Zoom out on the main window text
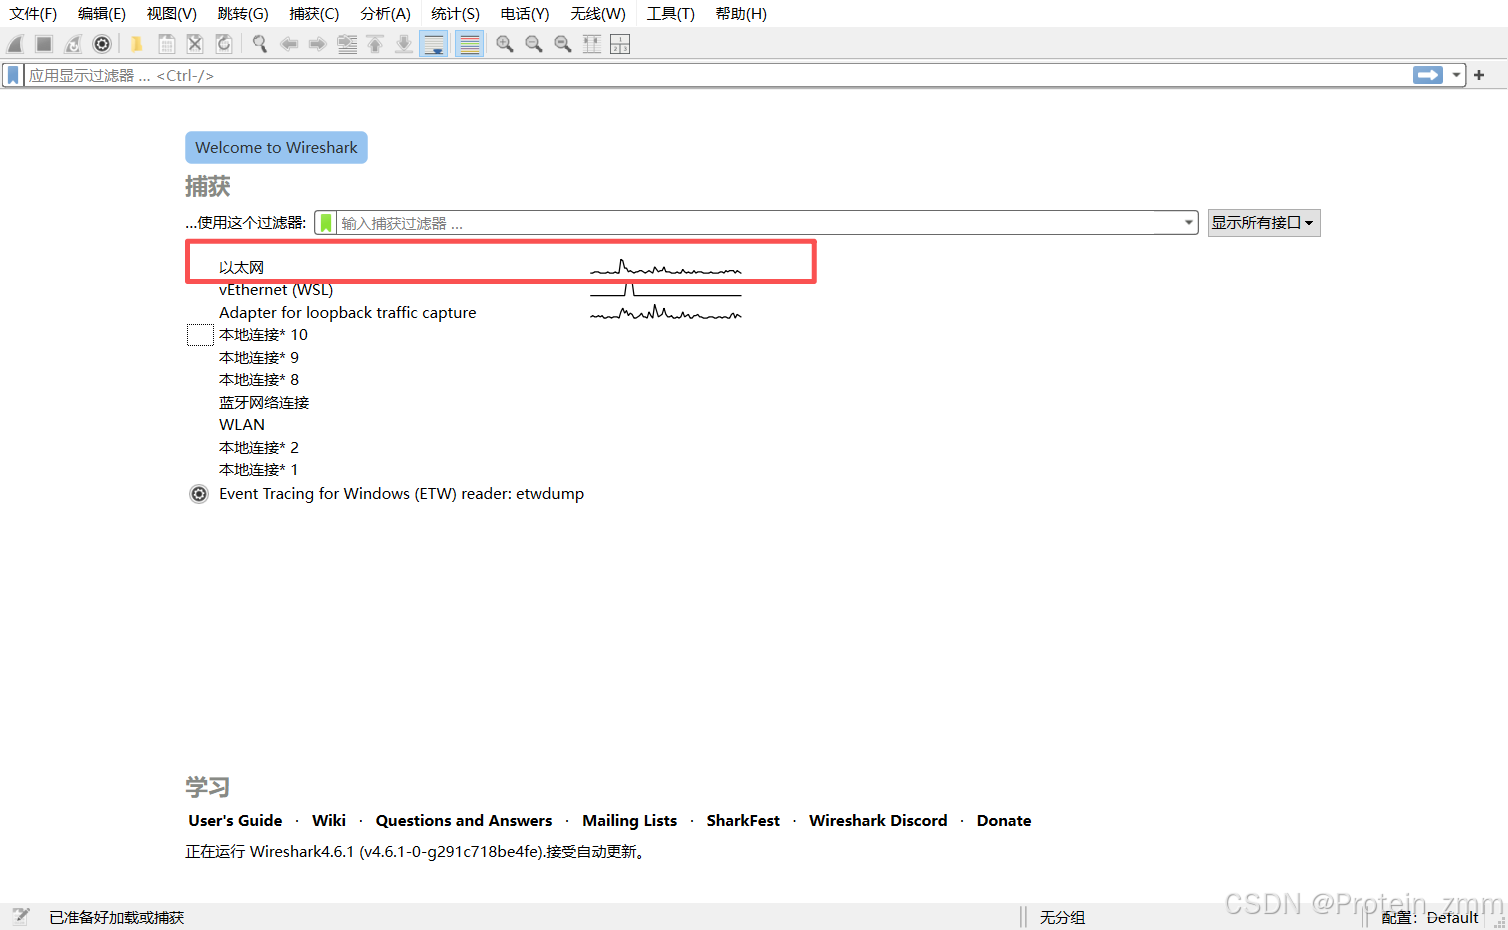Viewport: 1508px width, 930px height. pos(534,44)
